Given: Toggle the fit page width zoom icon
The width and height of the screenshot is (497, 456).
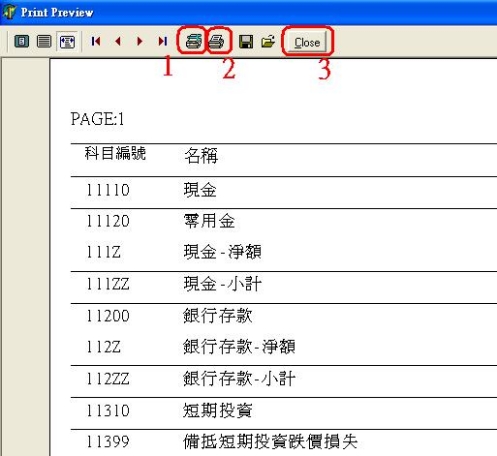Looking at the screenshot, I should pos(67,42).
